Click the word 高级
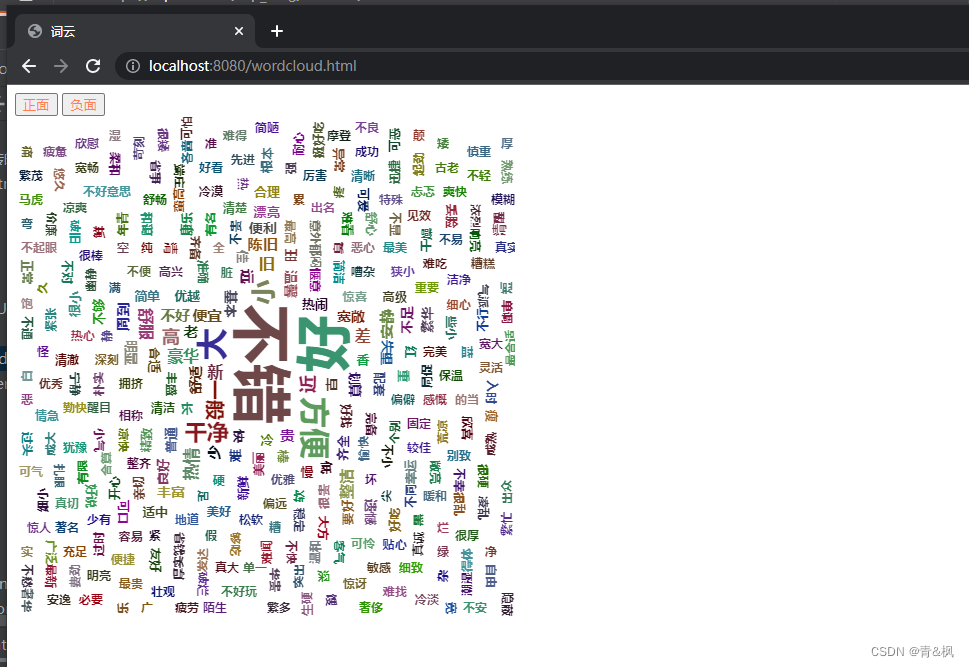The height and width of the screenshot is (667, 969). 394,297
